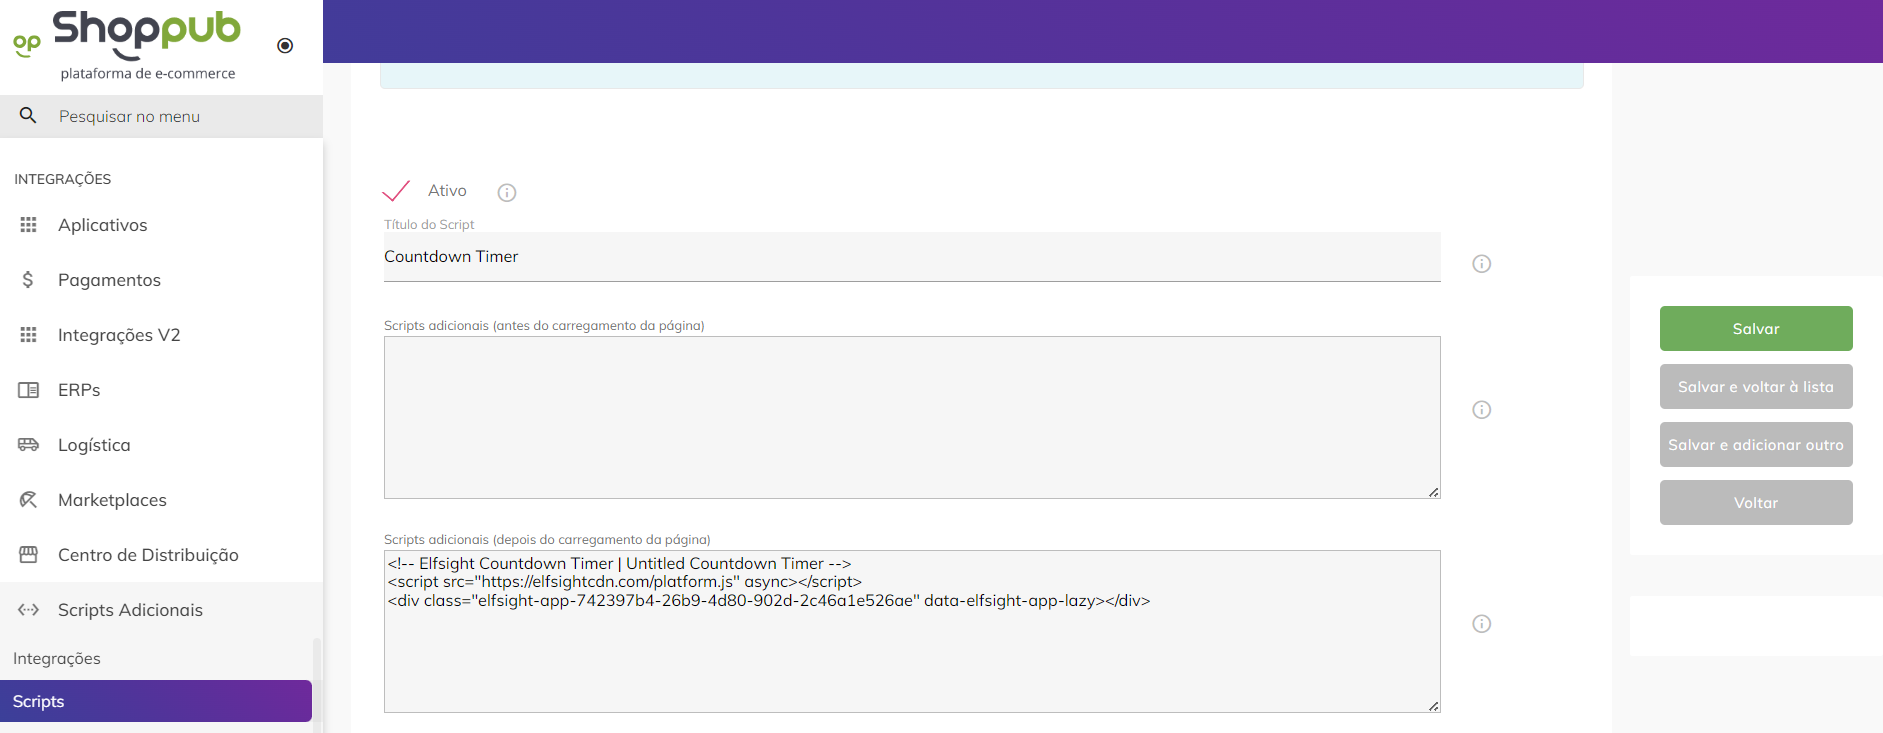Click the info icon beside Ativo
Viewport: 1883px width, 733px height.
pos(507,193)
